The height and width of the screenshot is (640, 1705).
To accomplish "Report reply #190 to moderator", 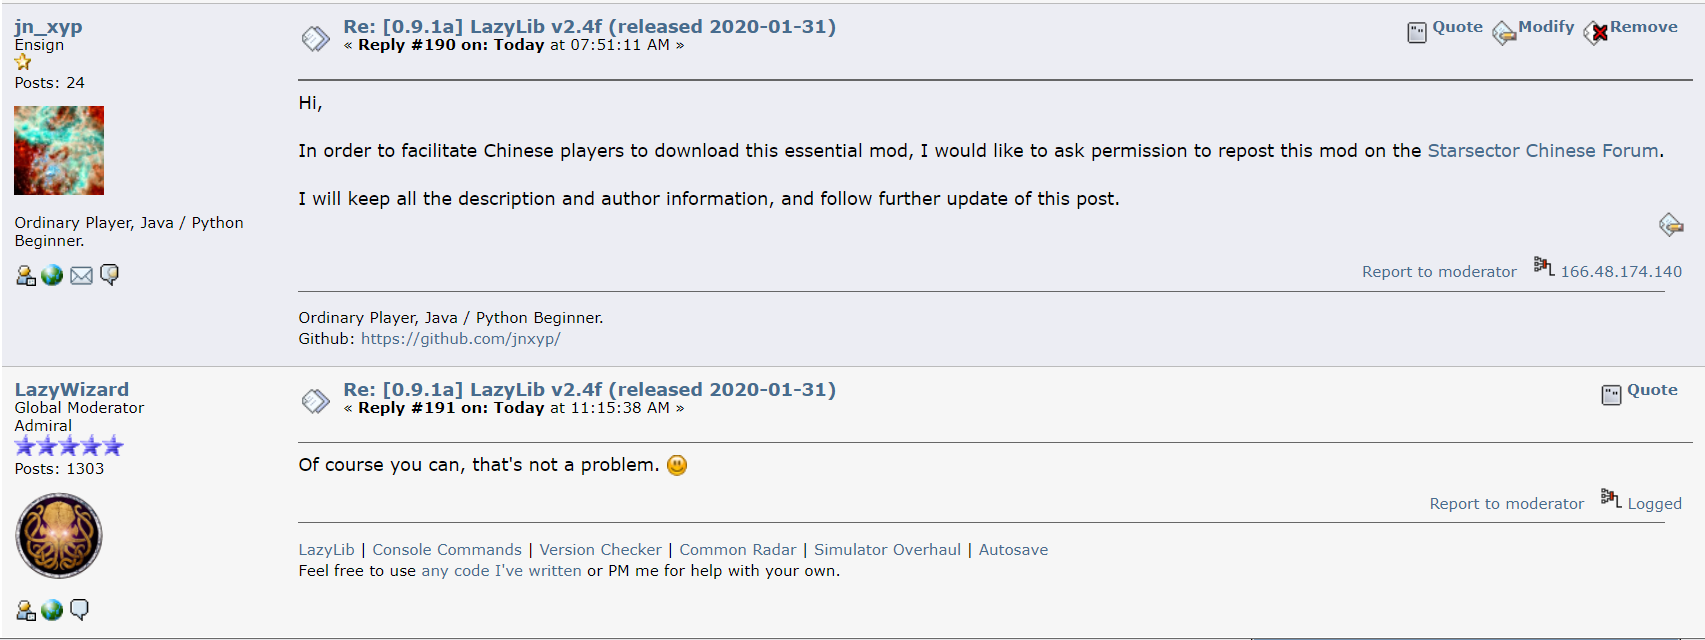I will (1439, 272).
